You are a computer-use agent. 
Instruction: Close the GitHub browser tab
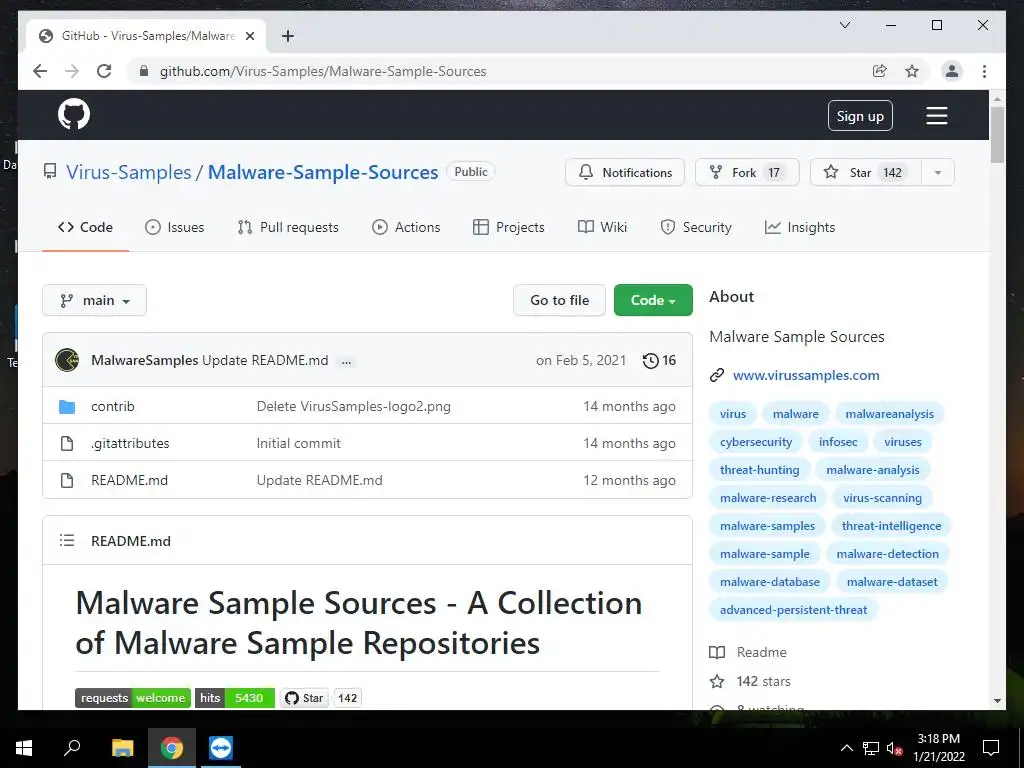tap(249, 36)
